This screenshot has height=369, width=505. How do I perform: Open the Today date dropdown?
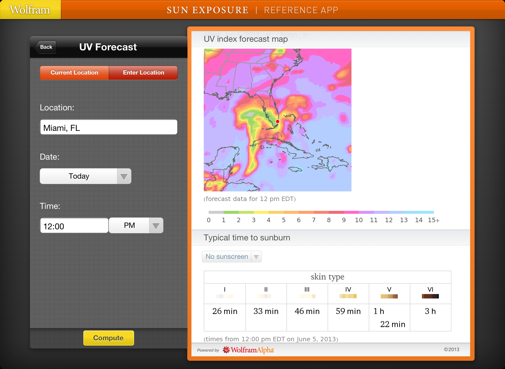point(86,176)
